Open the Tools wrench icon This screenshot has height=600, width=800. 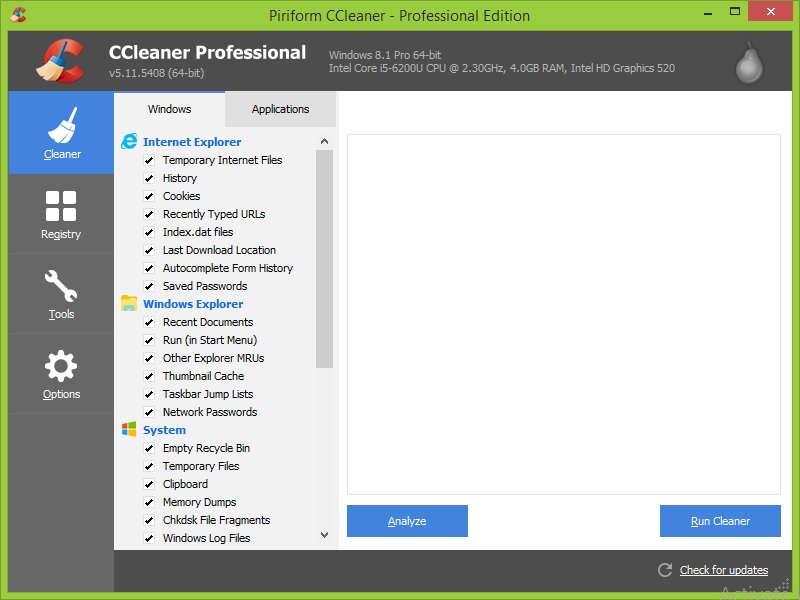(61, 286)
